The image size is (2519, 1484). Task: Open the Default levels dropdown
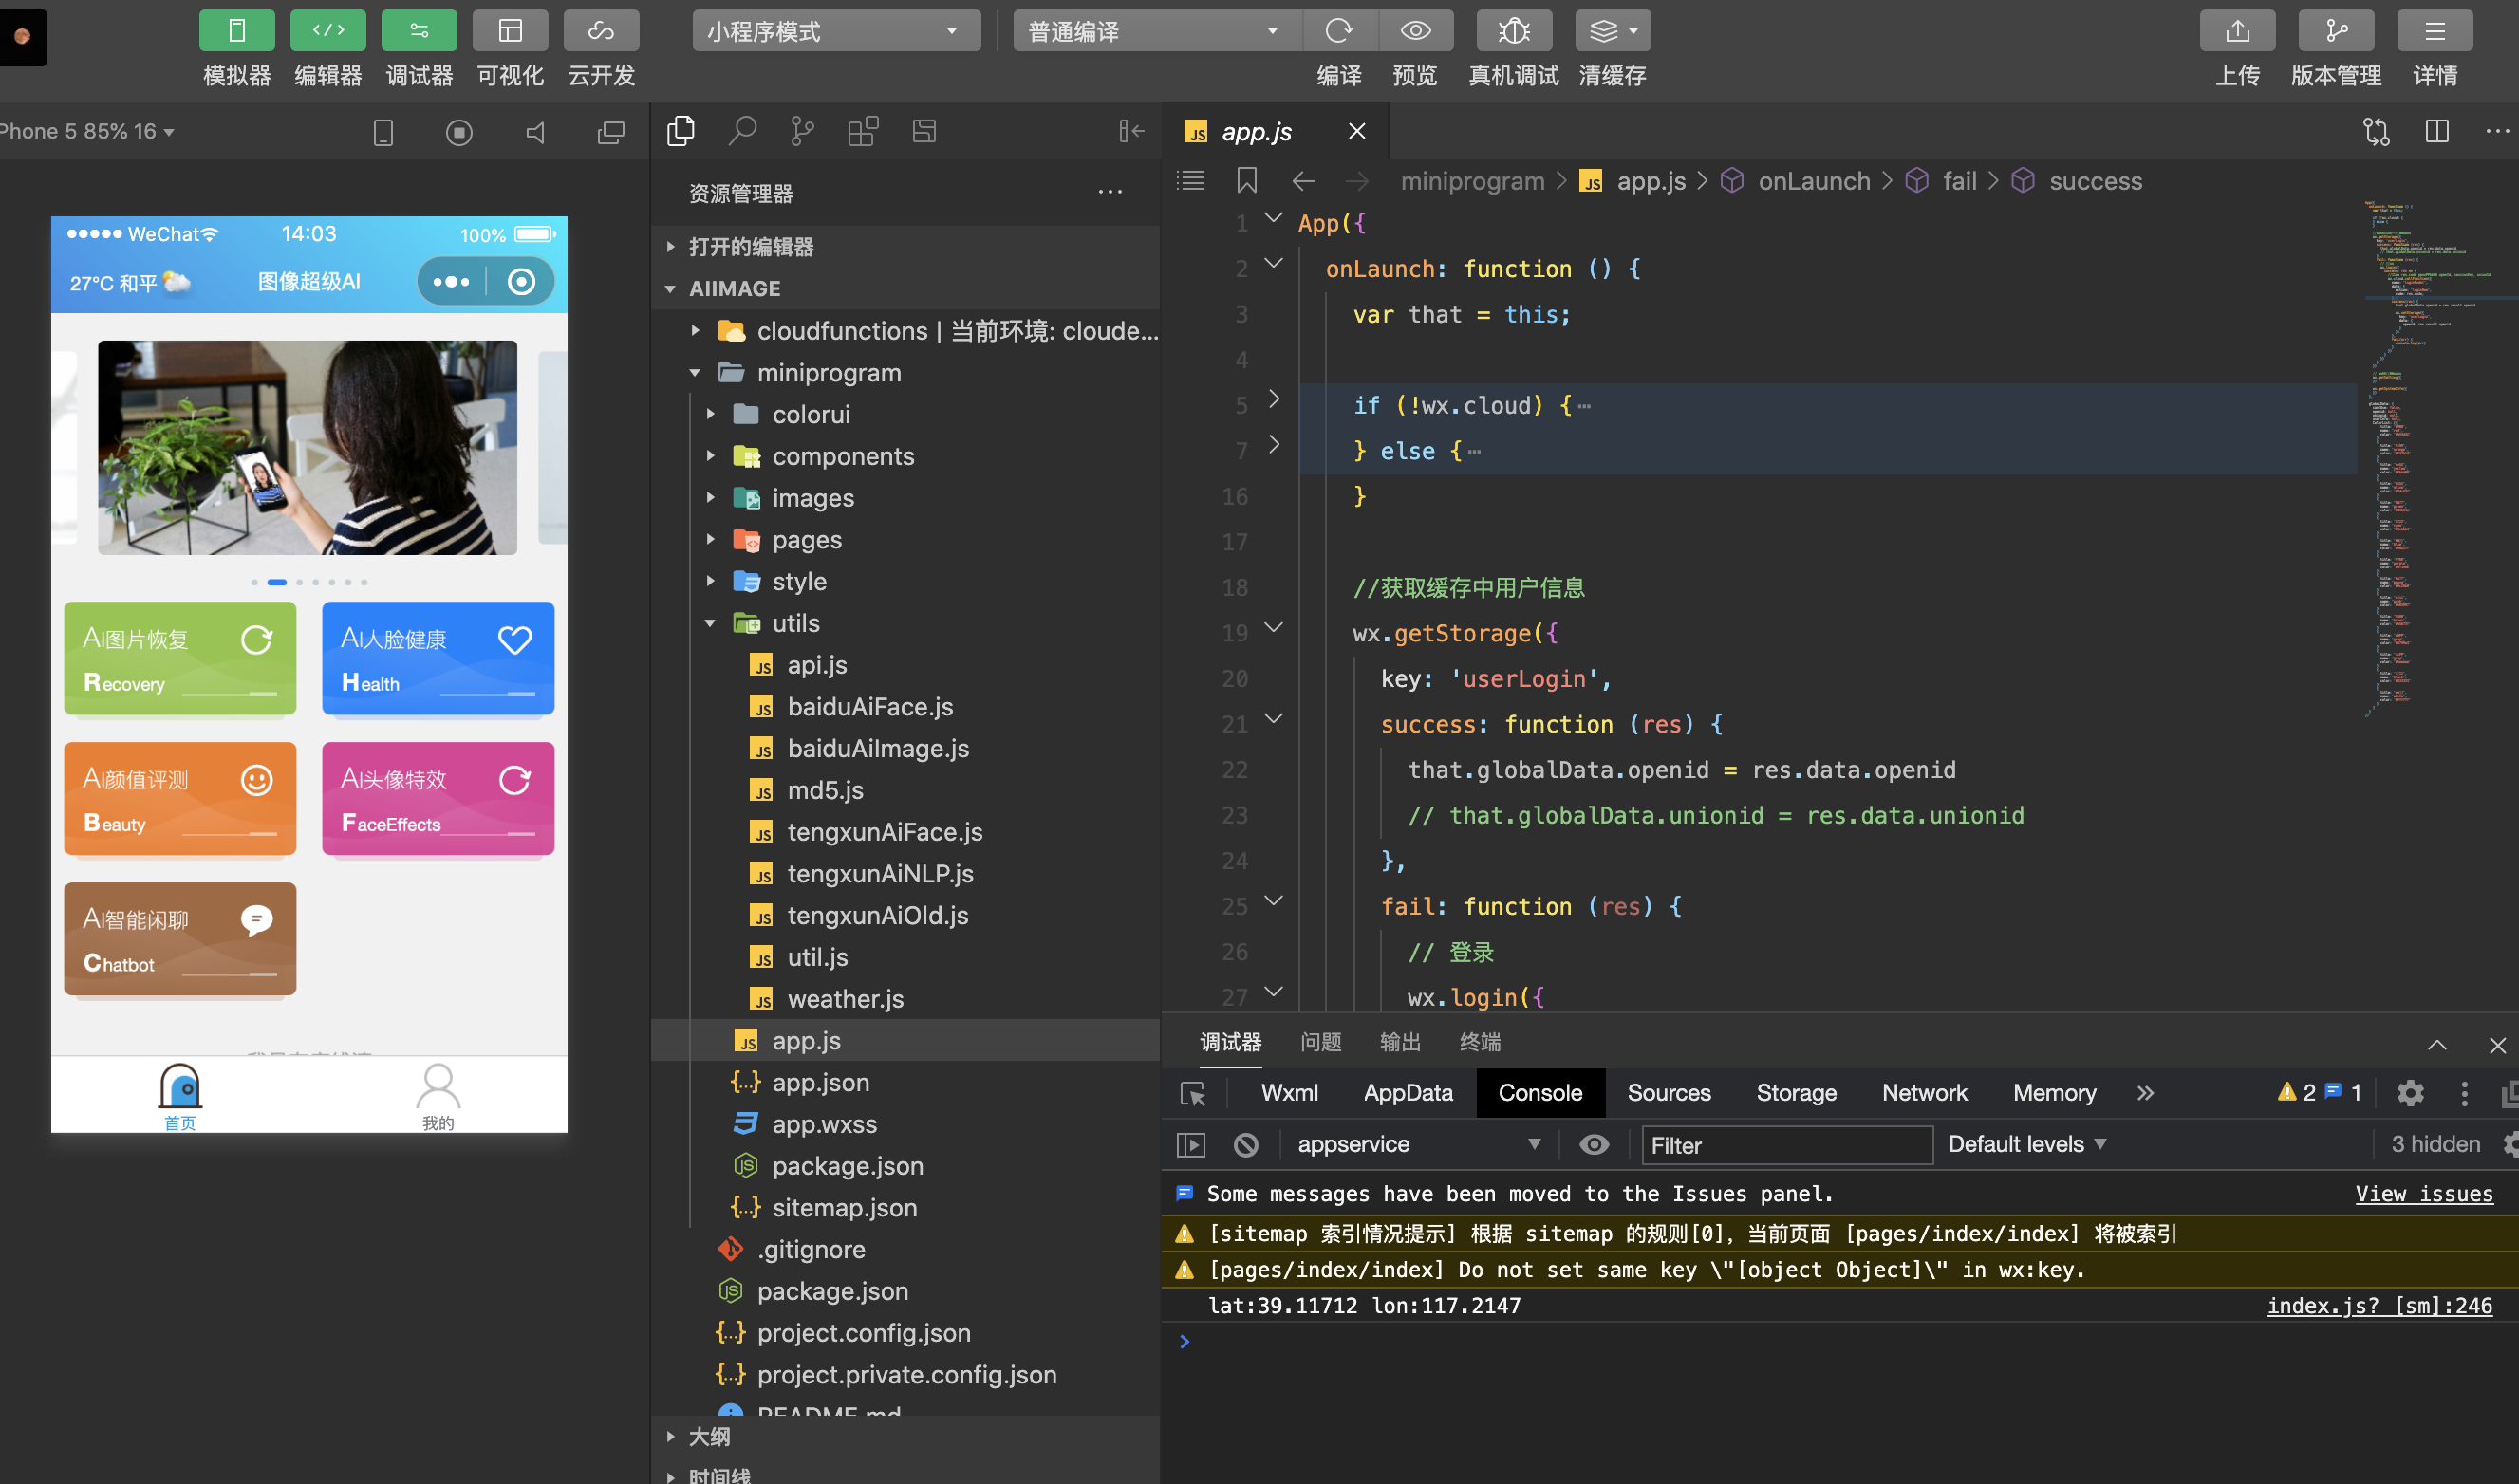pyautogui.click(x=2026, y=1144)
